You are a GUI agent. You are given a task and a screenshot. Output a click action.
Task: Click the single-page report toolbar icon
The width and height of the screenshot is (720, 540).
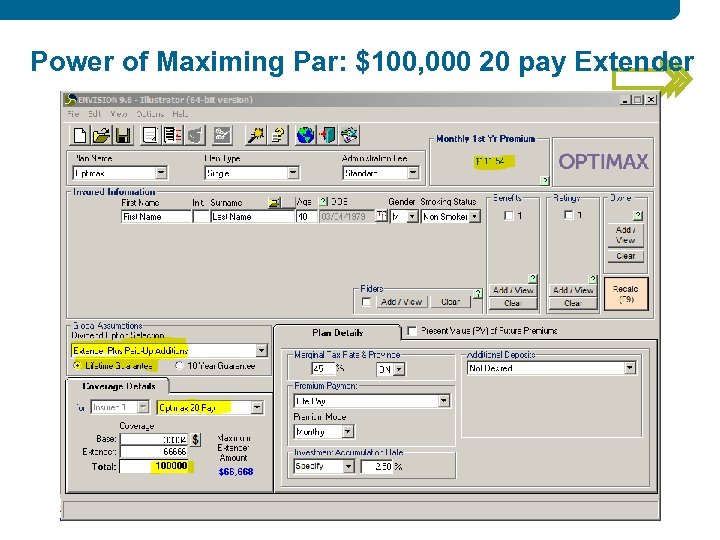pos(150,135)
